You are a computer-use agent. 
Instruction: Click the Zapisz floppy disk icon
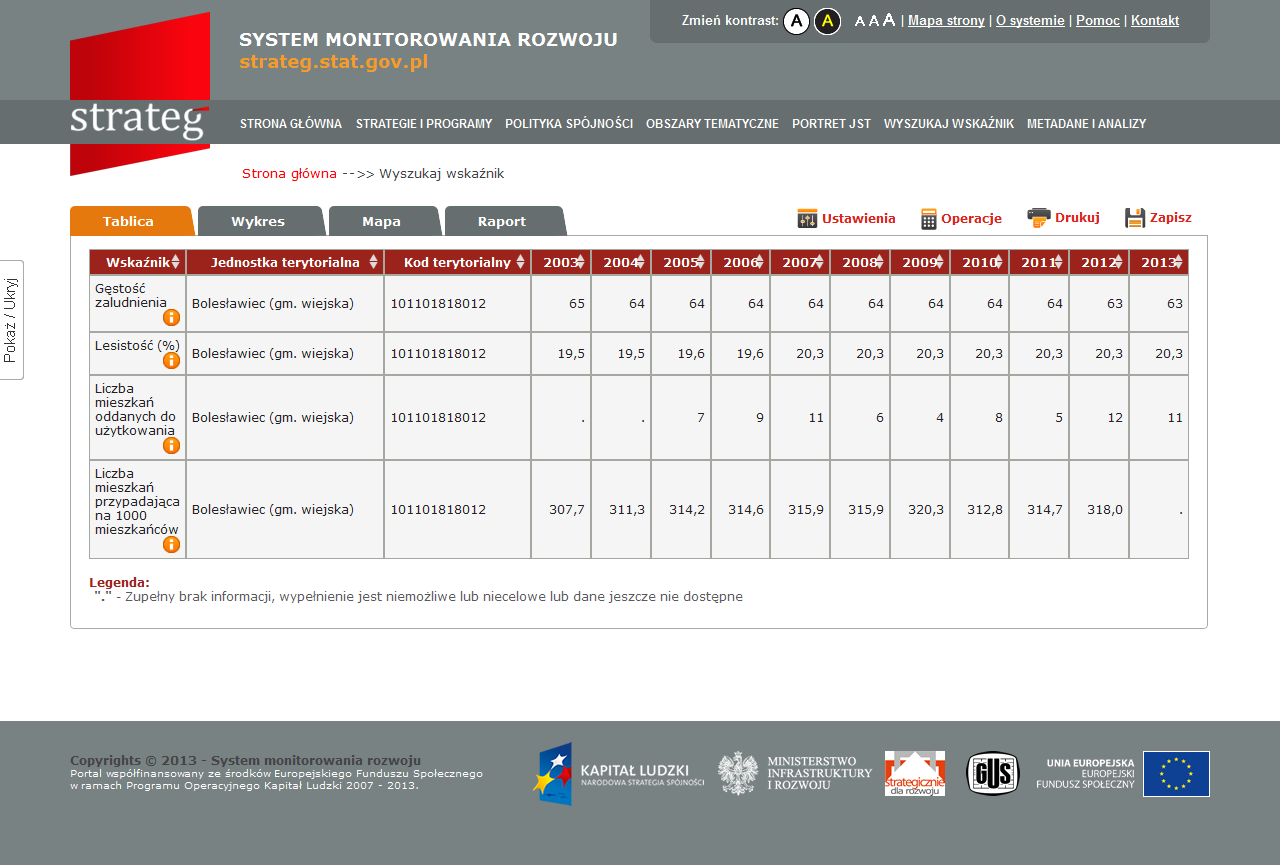pyautogui.click(x=1135, y=218)
